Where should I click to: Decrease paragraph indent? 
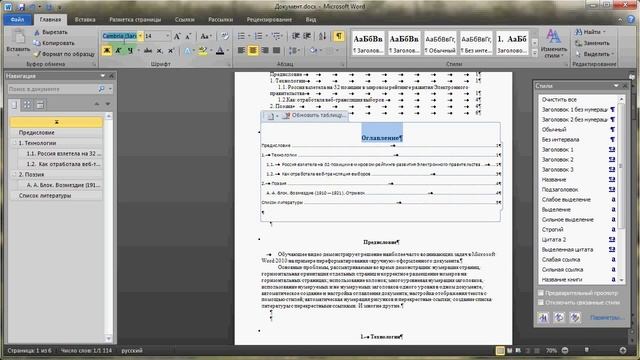[296, 36]
